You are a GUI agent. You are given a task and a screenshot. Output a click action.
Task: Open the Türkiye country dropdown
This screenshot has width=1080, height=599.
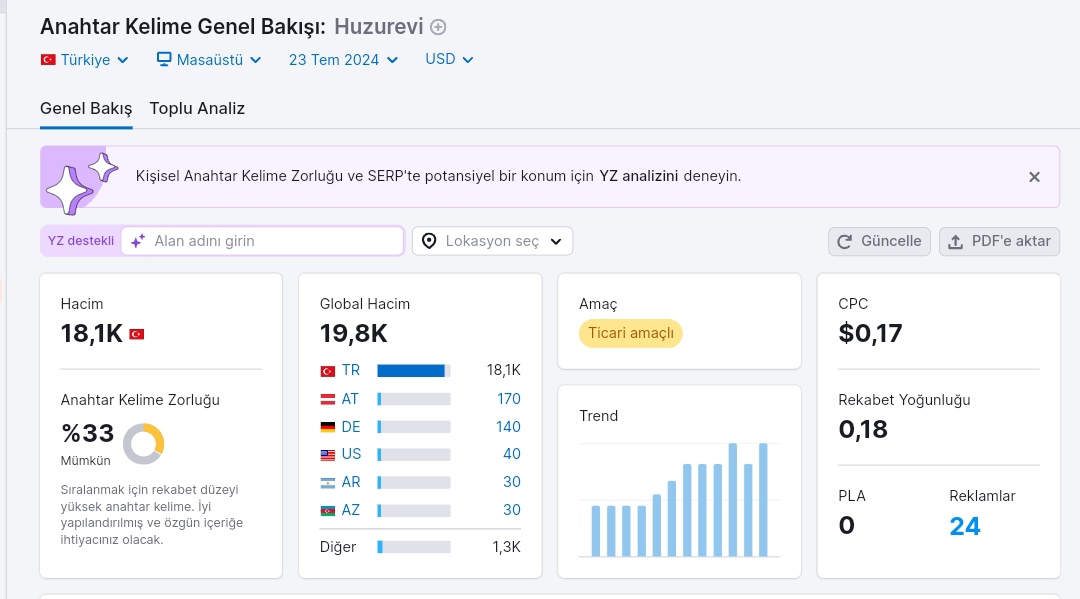(85, 60)
